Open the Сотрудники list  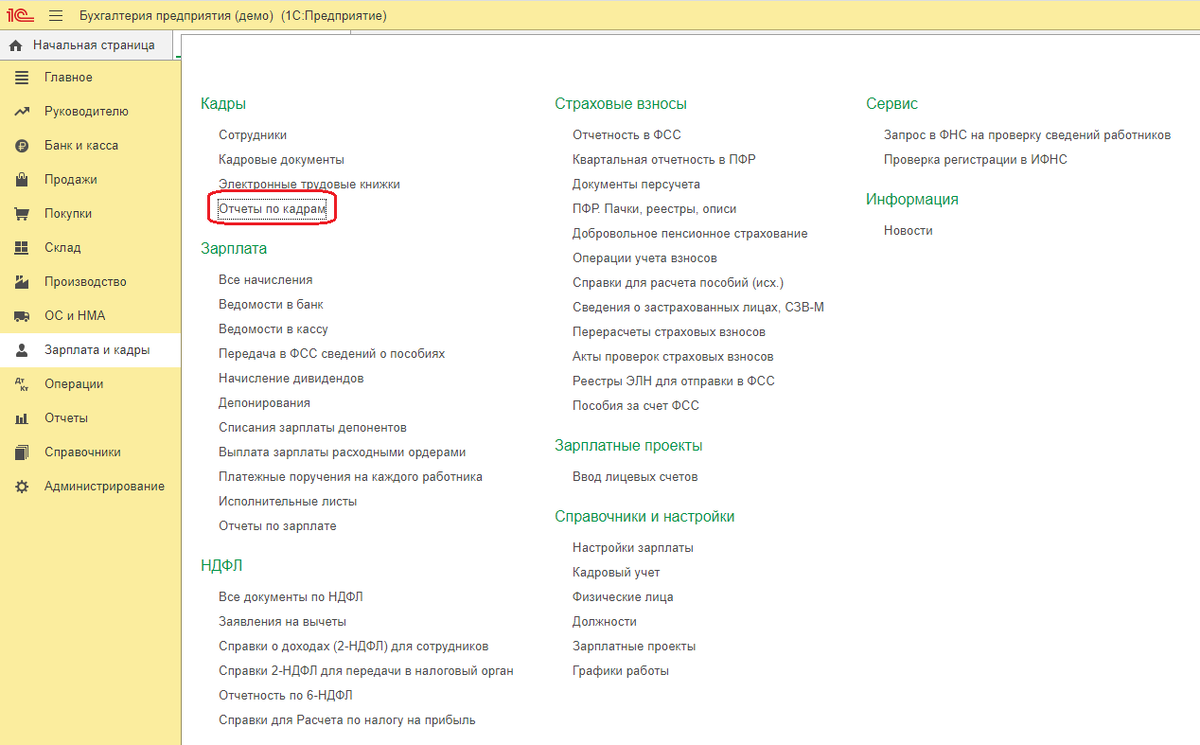point(252,135)
